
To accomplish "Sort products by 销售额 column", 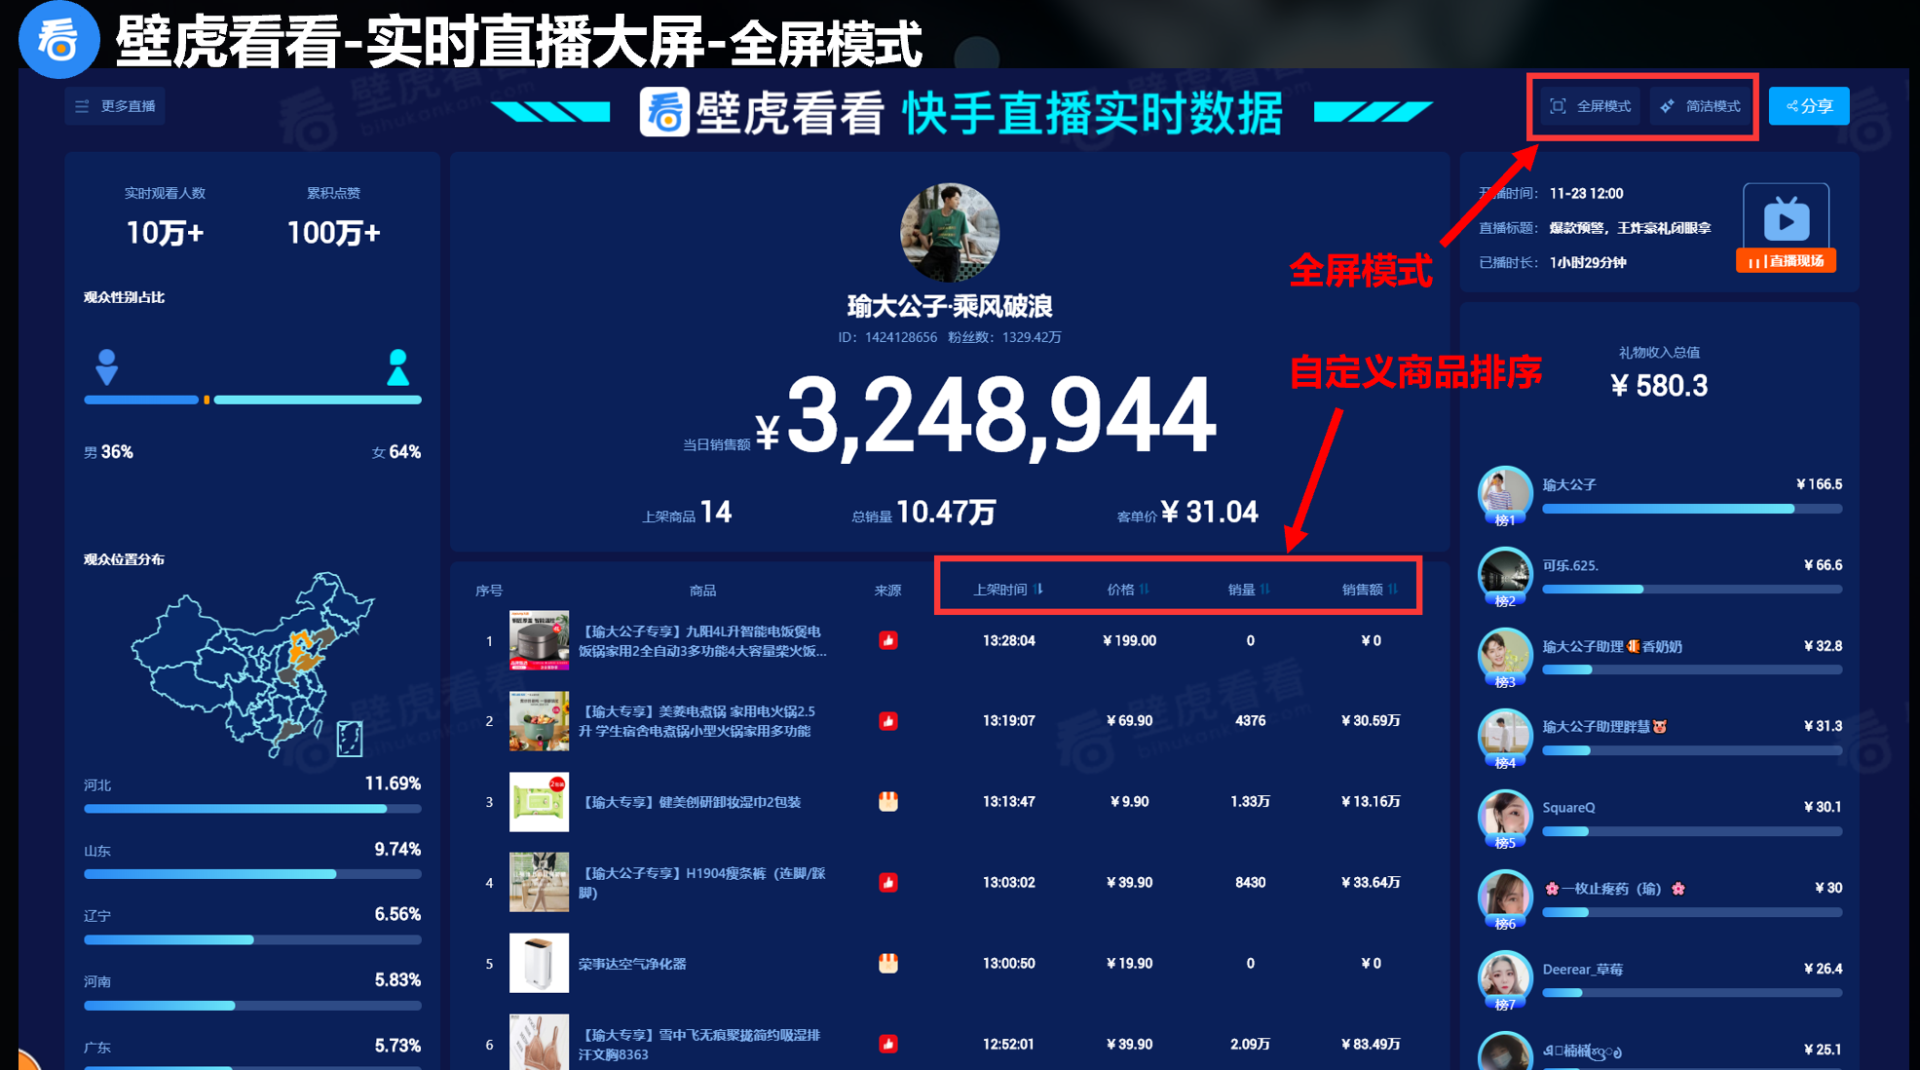I will coord(1369,589).
